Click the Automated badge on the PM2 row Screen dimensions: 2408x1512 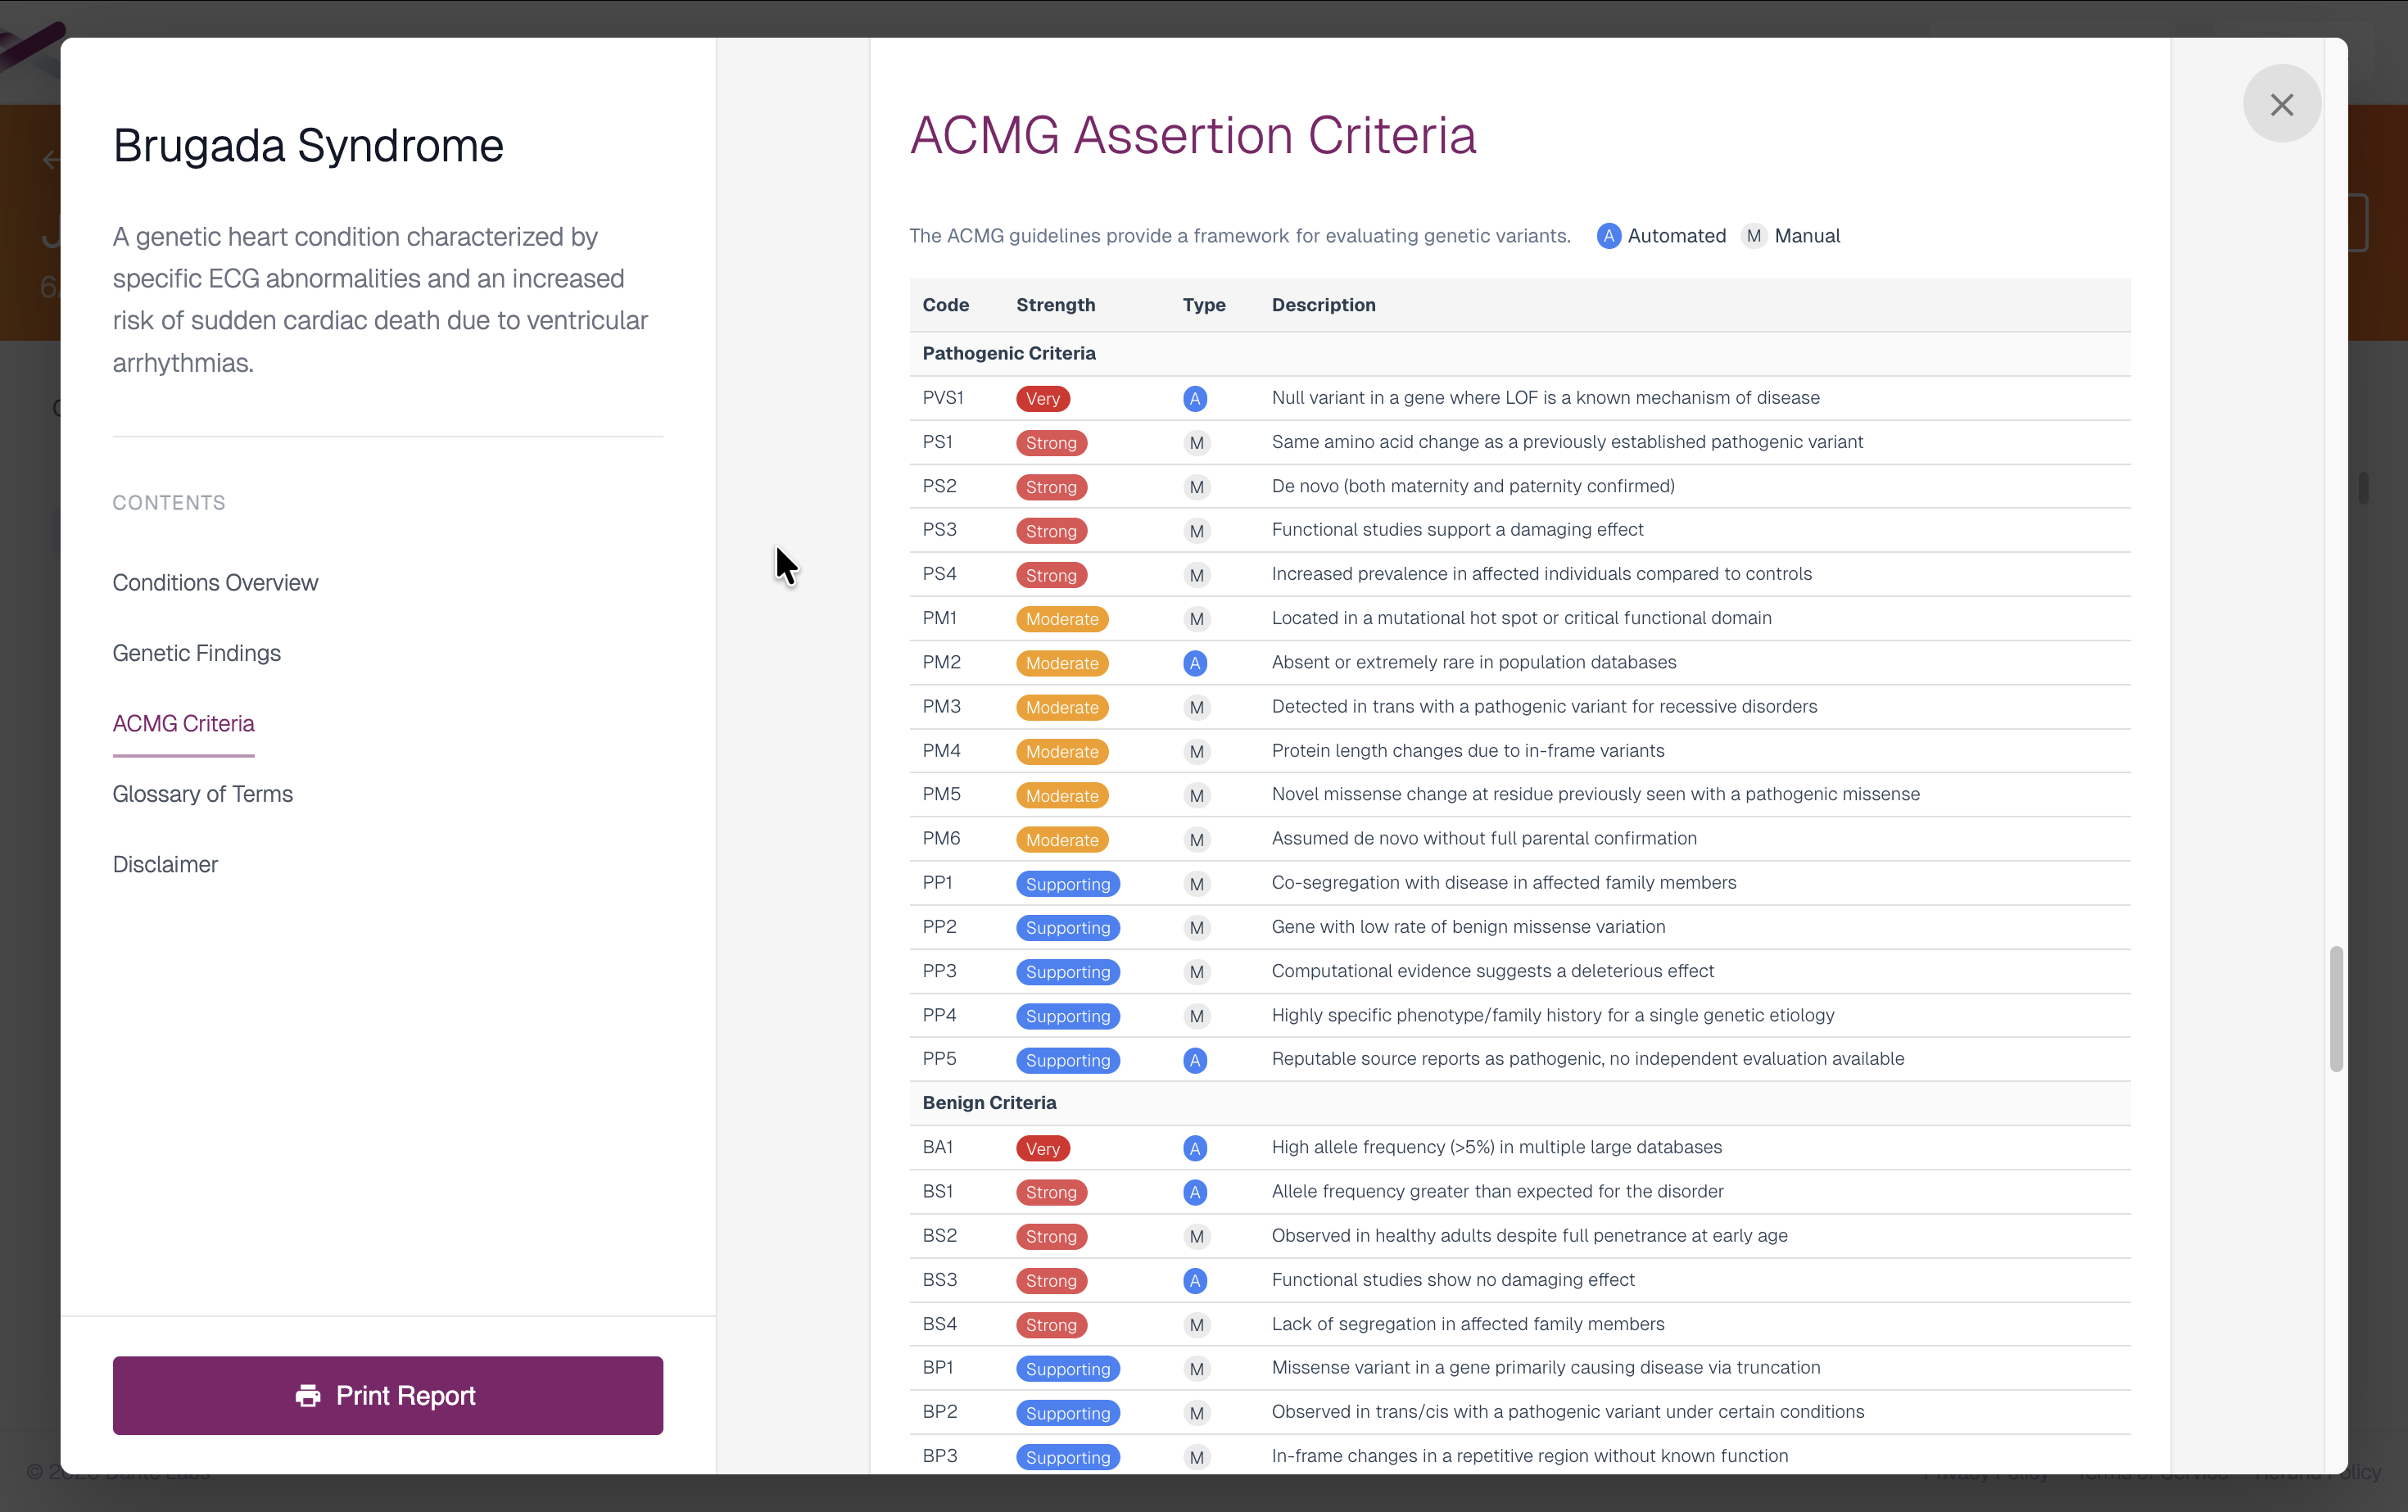tap(1196, 662)
